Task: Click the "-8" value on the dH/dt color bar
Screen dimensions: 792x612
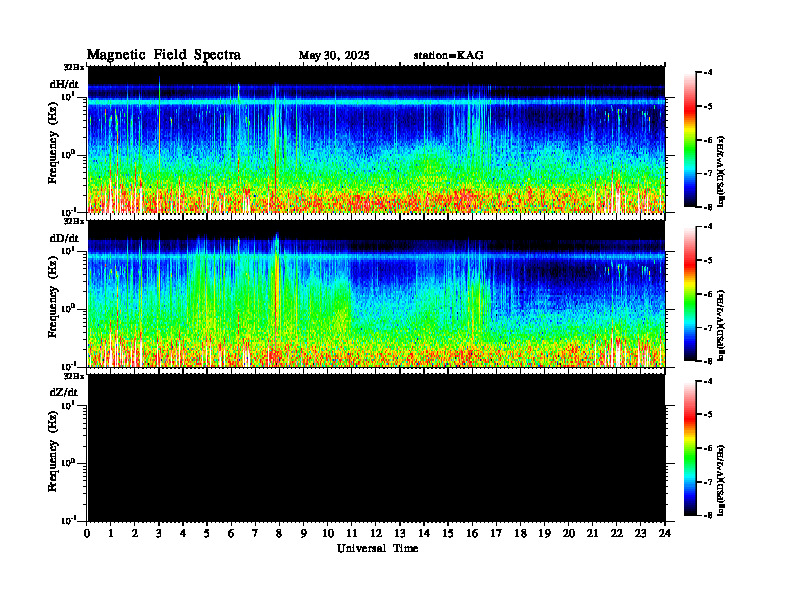Action: tap(708, 207)
